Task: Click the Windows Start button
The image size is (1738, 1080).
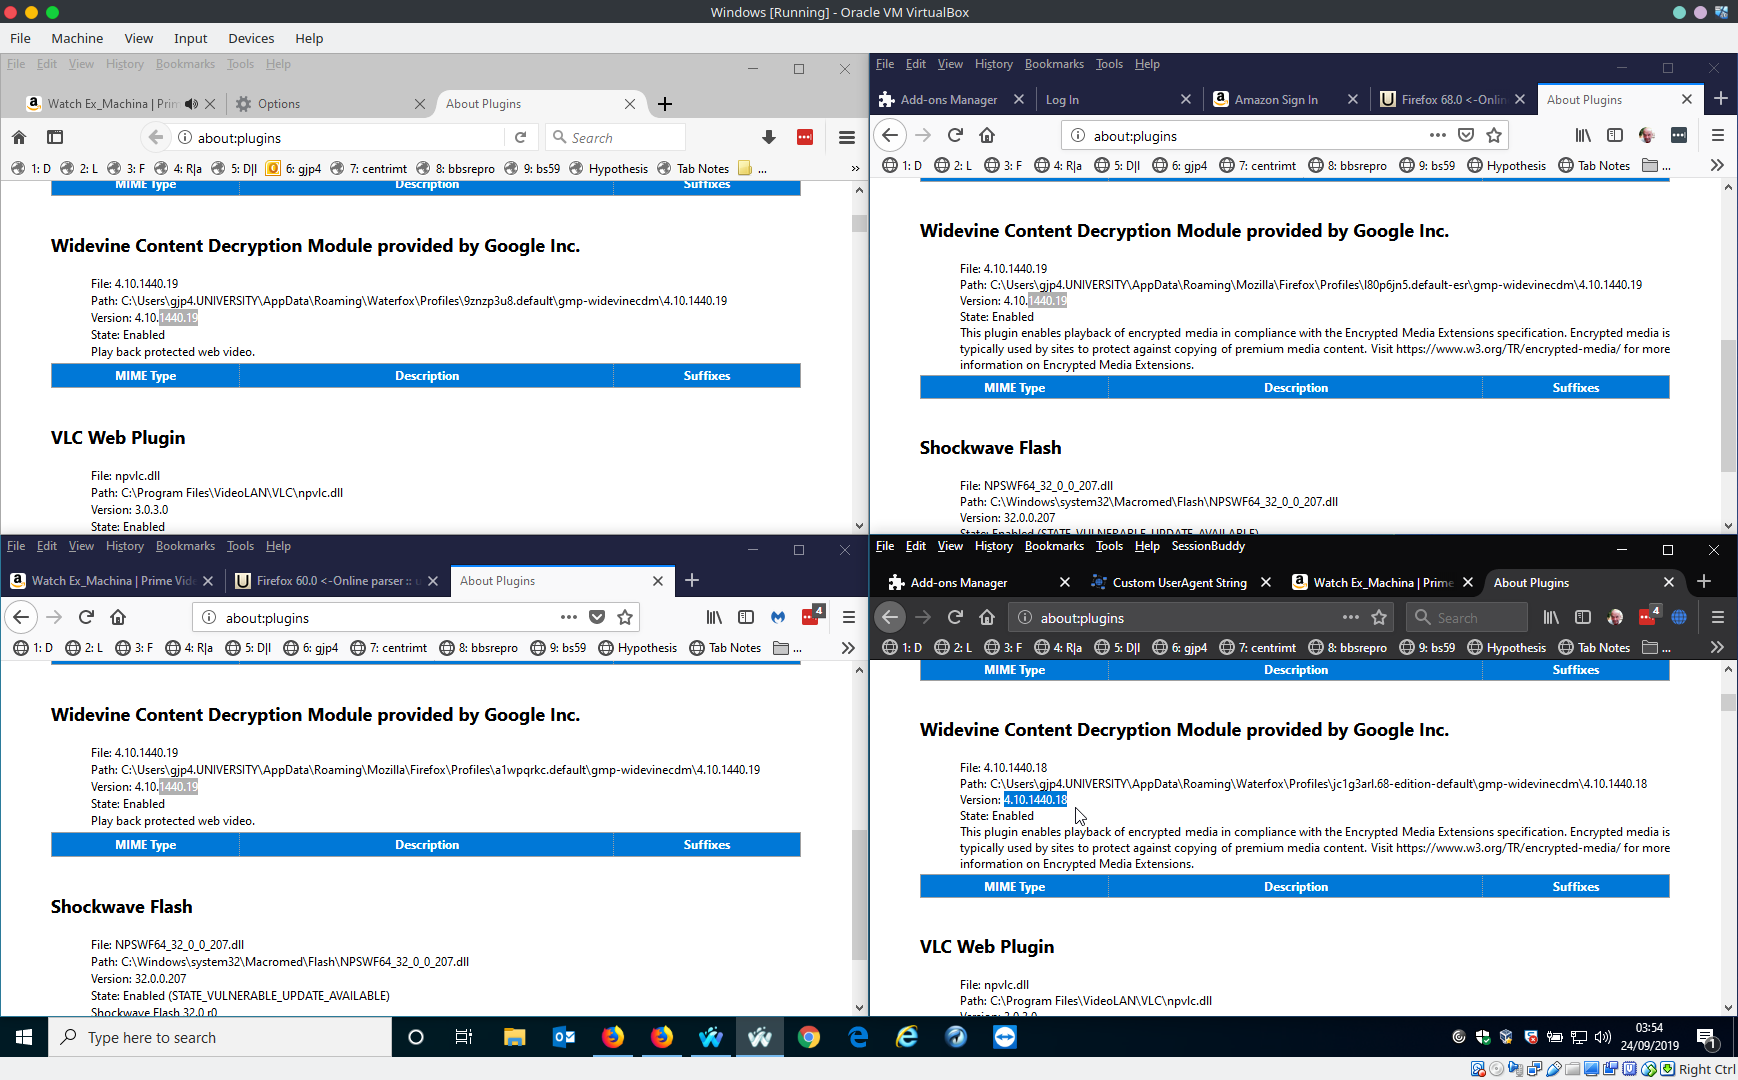Action: tap(24, 1037)
